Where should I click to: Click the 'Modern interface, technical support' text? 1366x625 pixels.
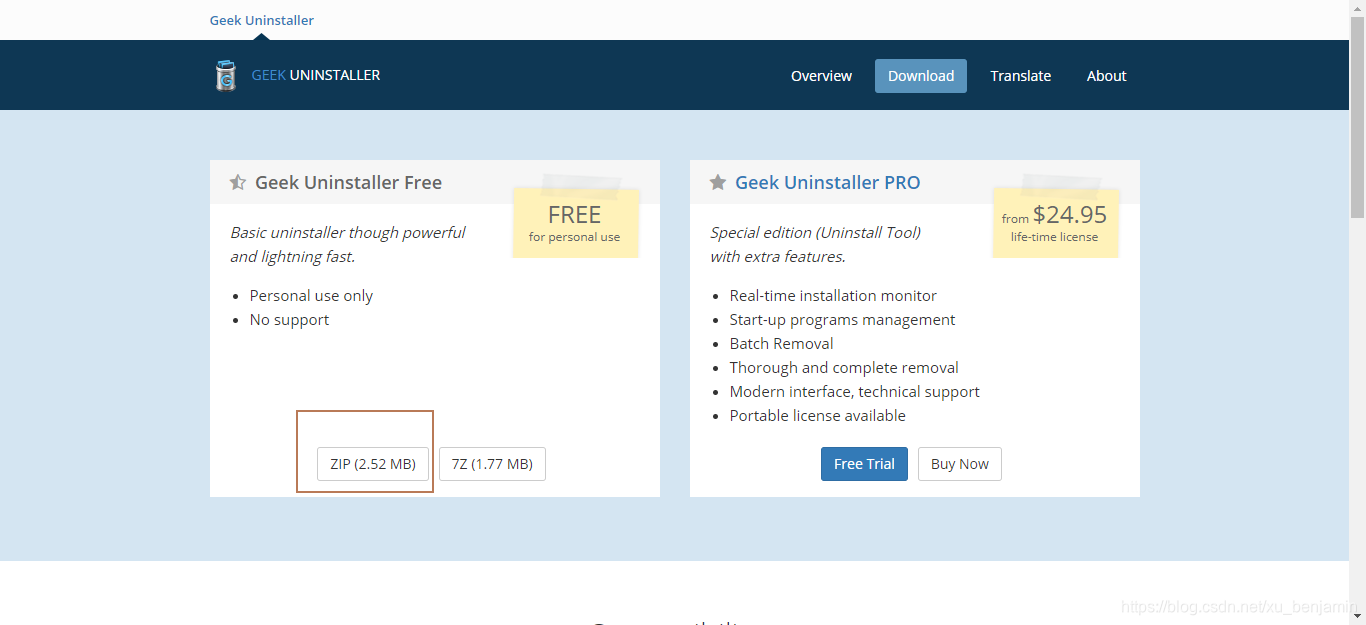854,392
